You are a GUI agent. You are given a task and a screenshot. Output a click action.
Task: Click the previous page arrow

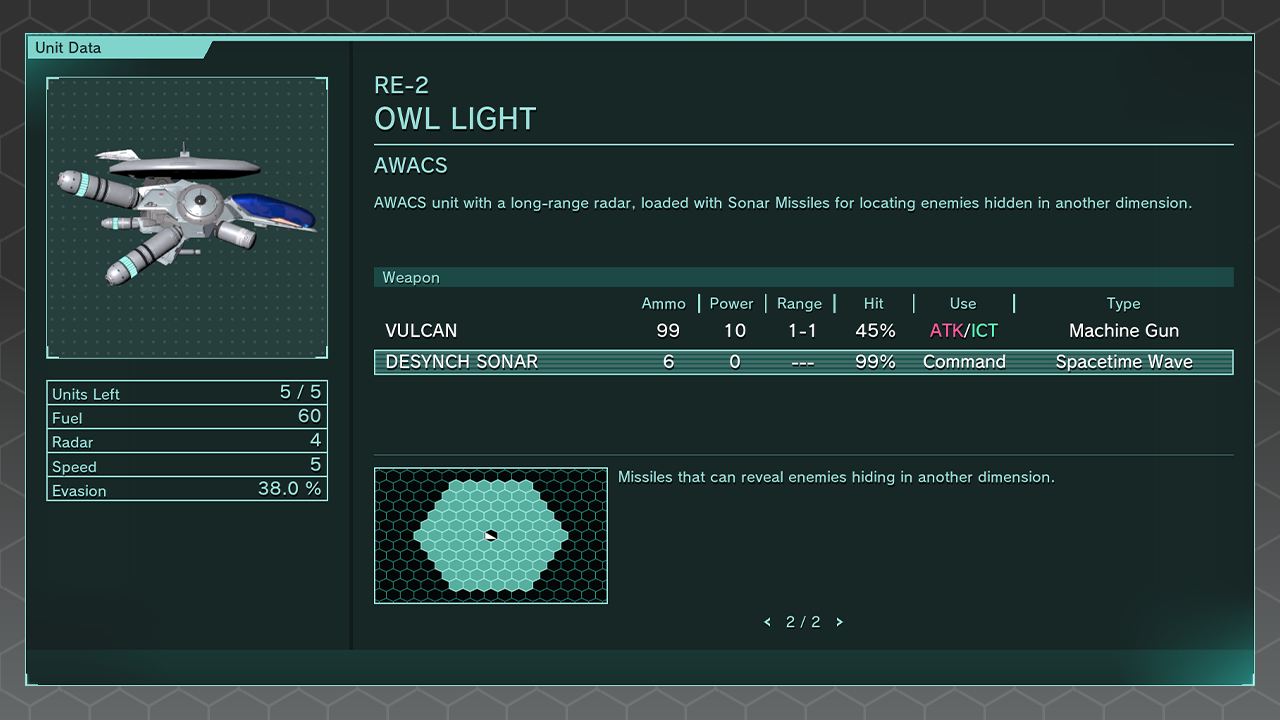pos(767,622)
